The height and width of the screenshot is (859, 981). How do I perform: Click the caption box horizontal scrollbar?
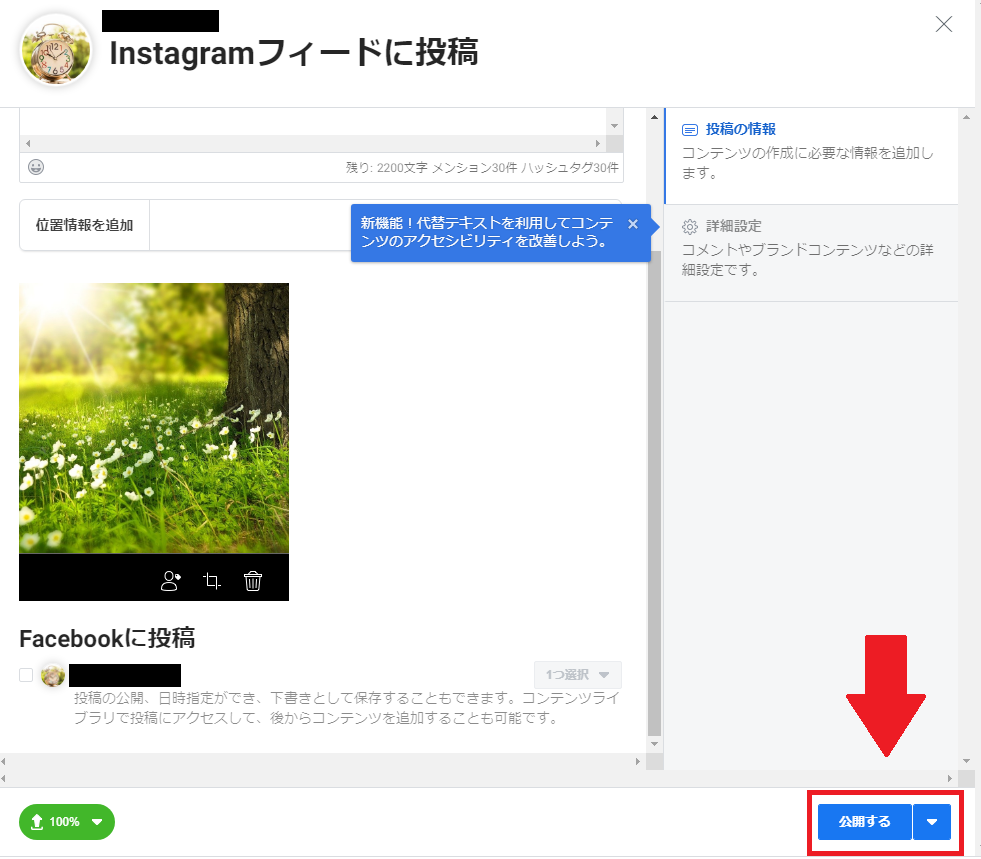pyautogui.click(x=313, y=143)
